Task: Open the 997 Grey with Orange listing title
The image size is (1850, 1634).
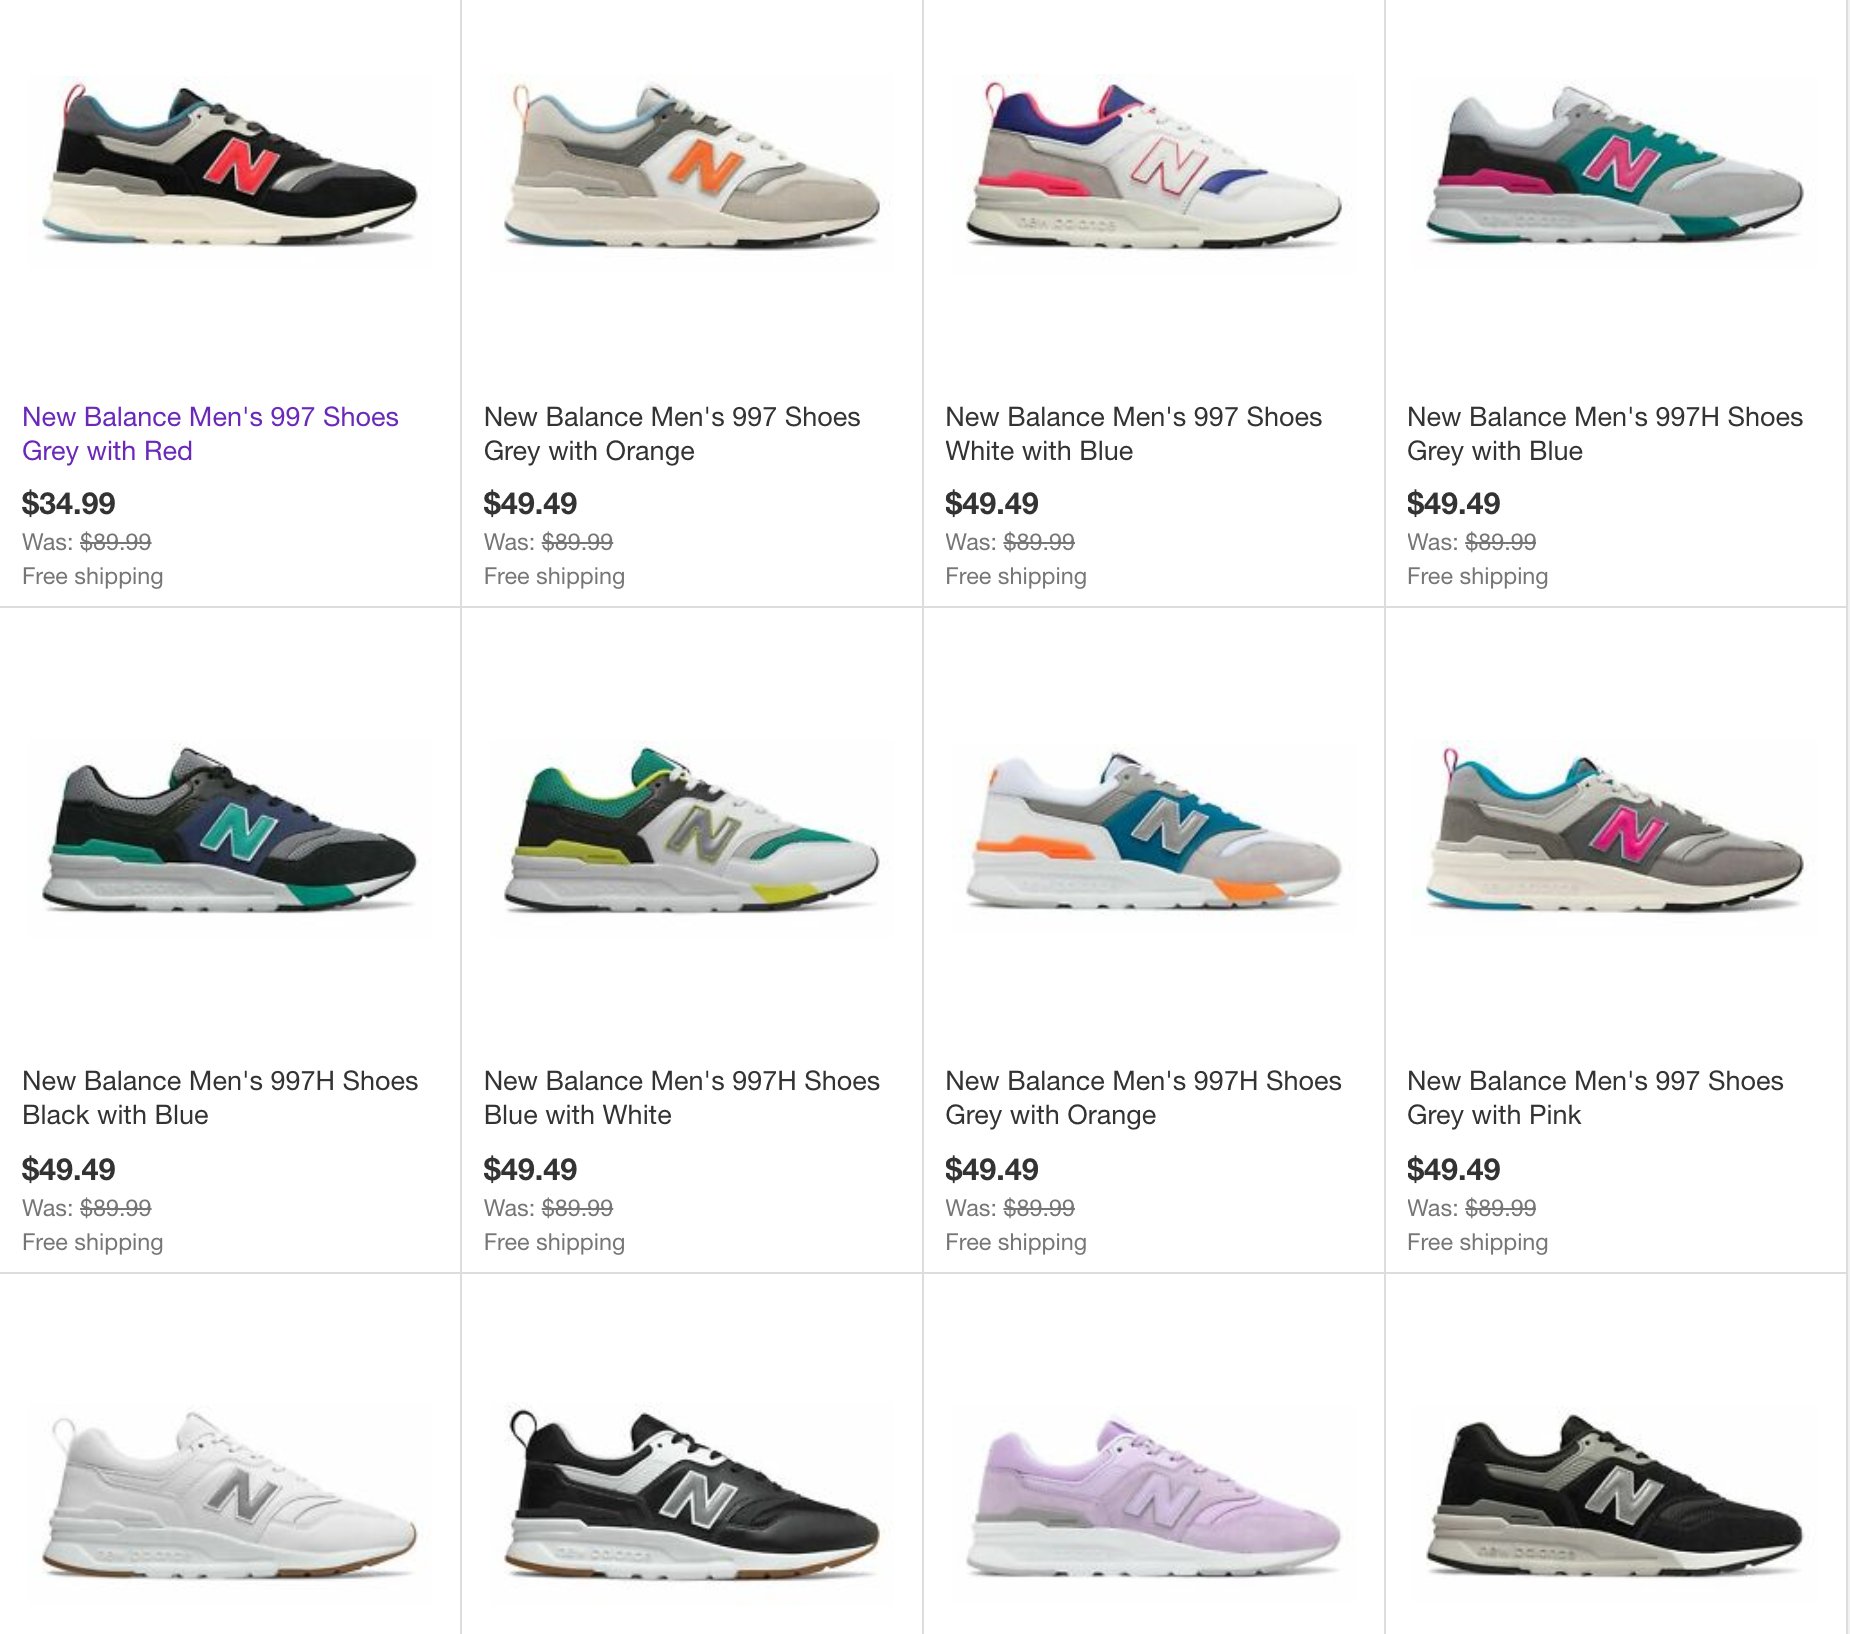Action: click(x=672, y=434)
